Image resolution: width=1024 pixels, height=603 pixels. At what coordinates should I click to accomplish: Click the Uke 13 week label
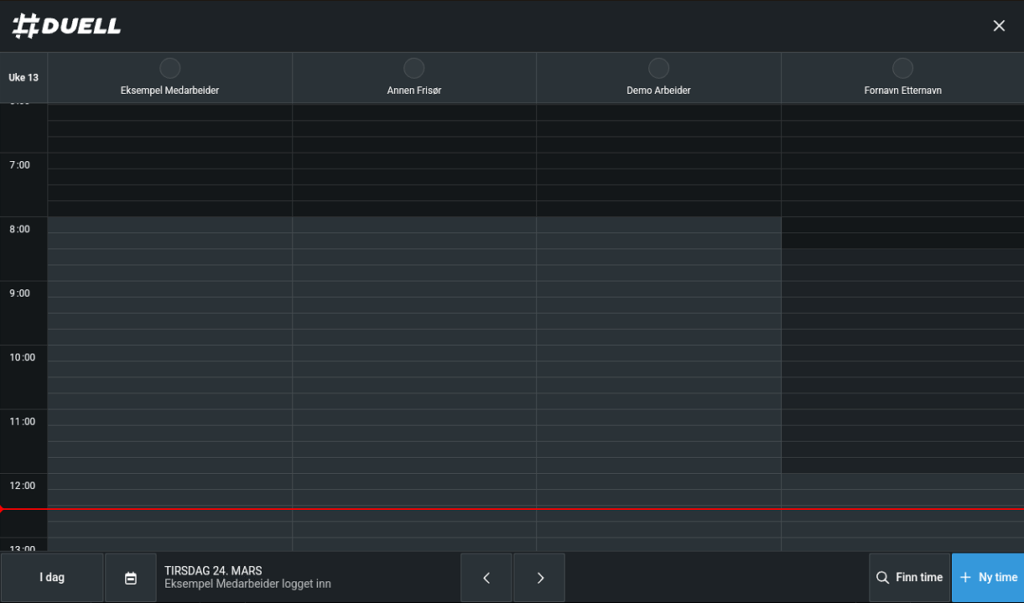[24, 78]
